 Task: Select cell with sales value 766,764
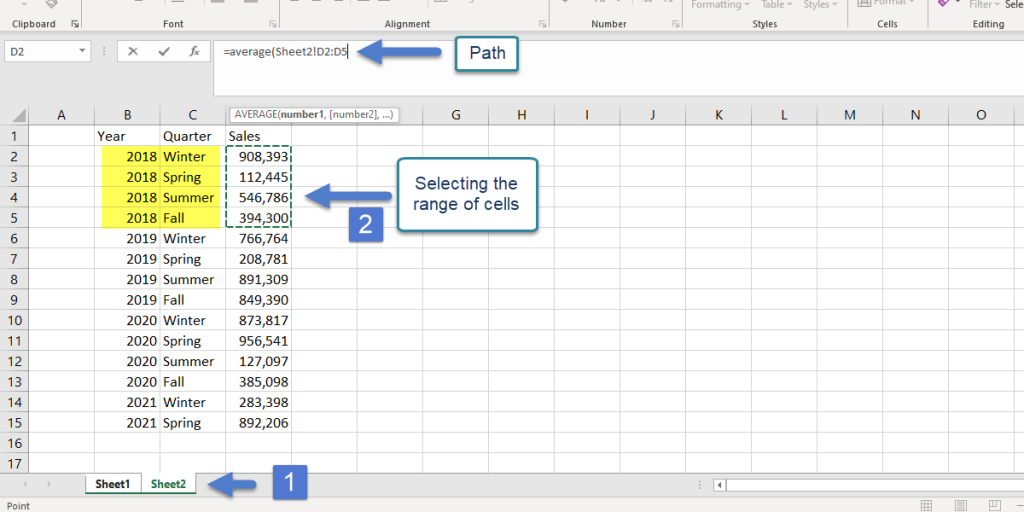[x=259, y=238]
